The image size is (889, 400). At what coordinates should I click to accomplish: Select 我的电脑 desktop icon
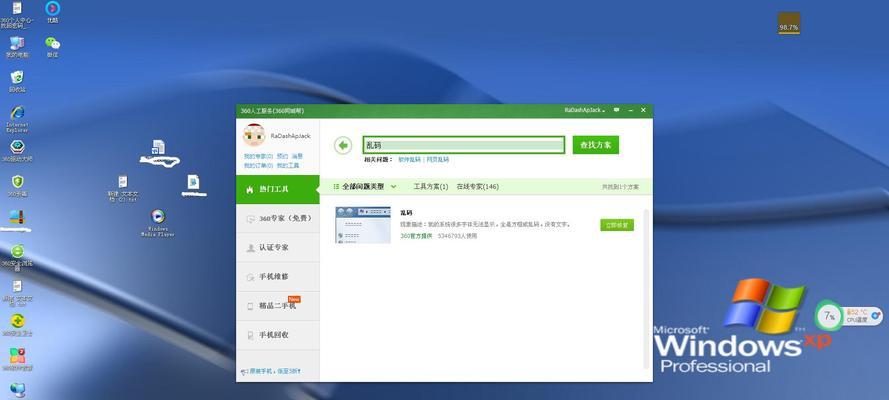[x=17, y=47]
